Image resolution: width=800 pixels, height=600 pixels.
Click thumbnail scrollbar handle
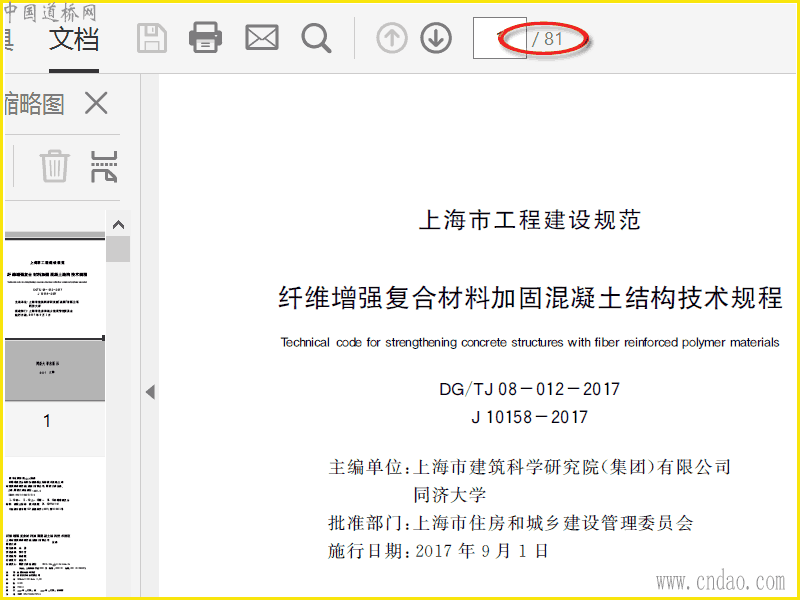click(118, 249)
